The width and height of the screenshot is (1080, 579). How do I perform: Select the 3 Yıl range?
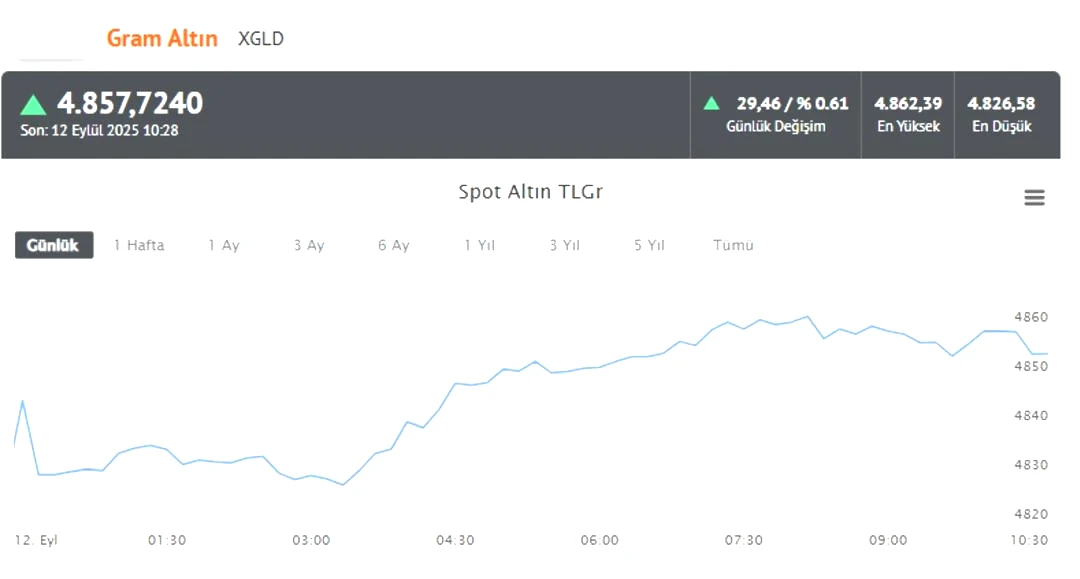564,245
